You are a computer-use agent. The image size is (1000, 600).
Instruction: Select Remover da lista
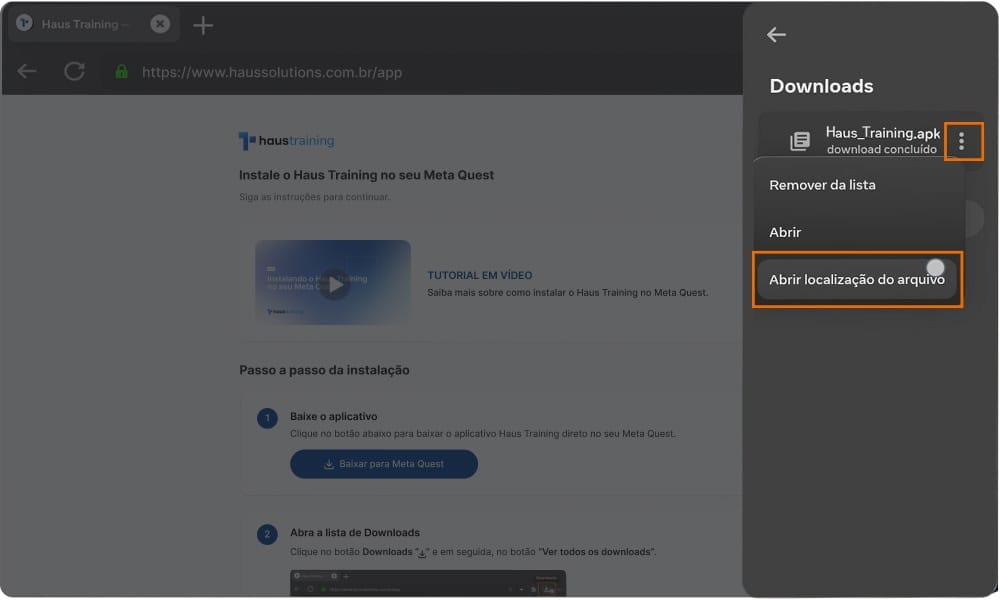tap(822, 185)
